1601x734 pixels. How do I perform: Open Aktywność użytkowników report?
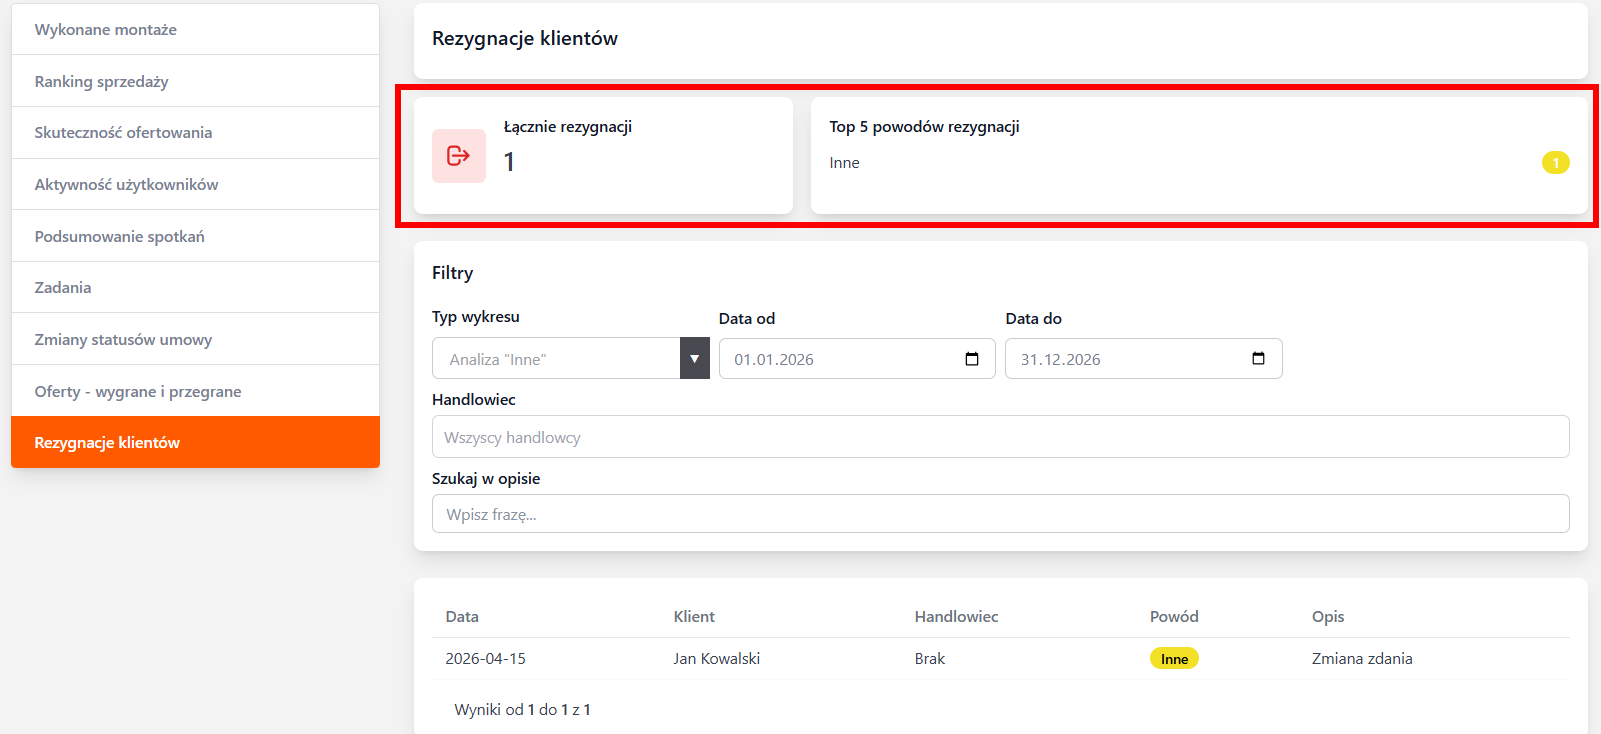[x=126, y=185]
